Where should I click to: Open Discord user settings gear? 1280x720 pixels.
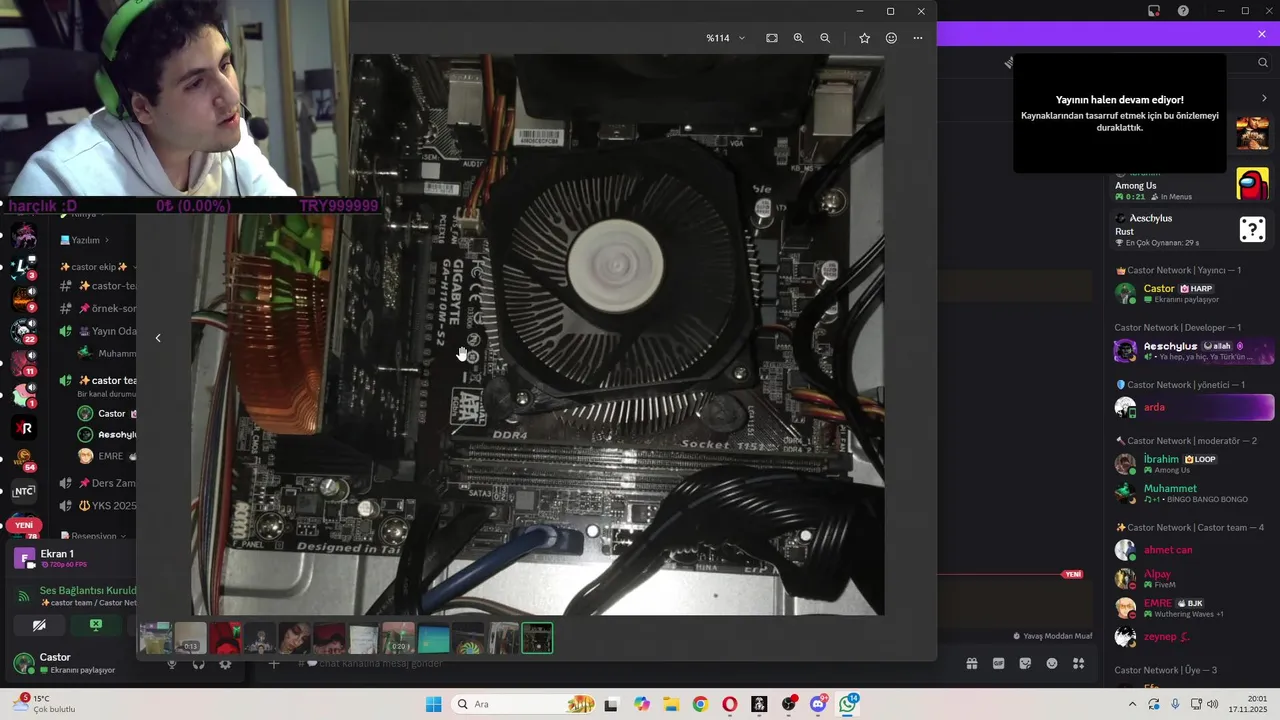tap(225, 663)
